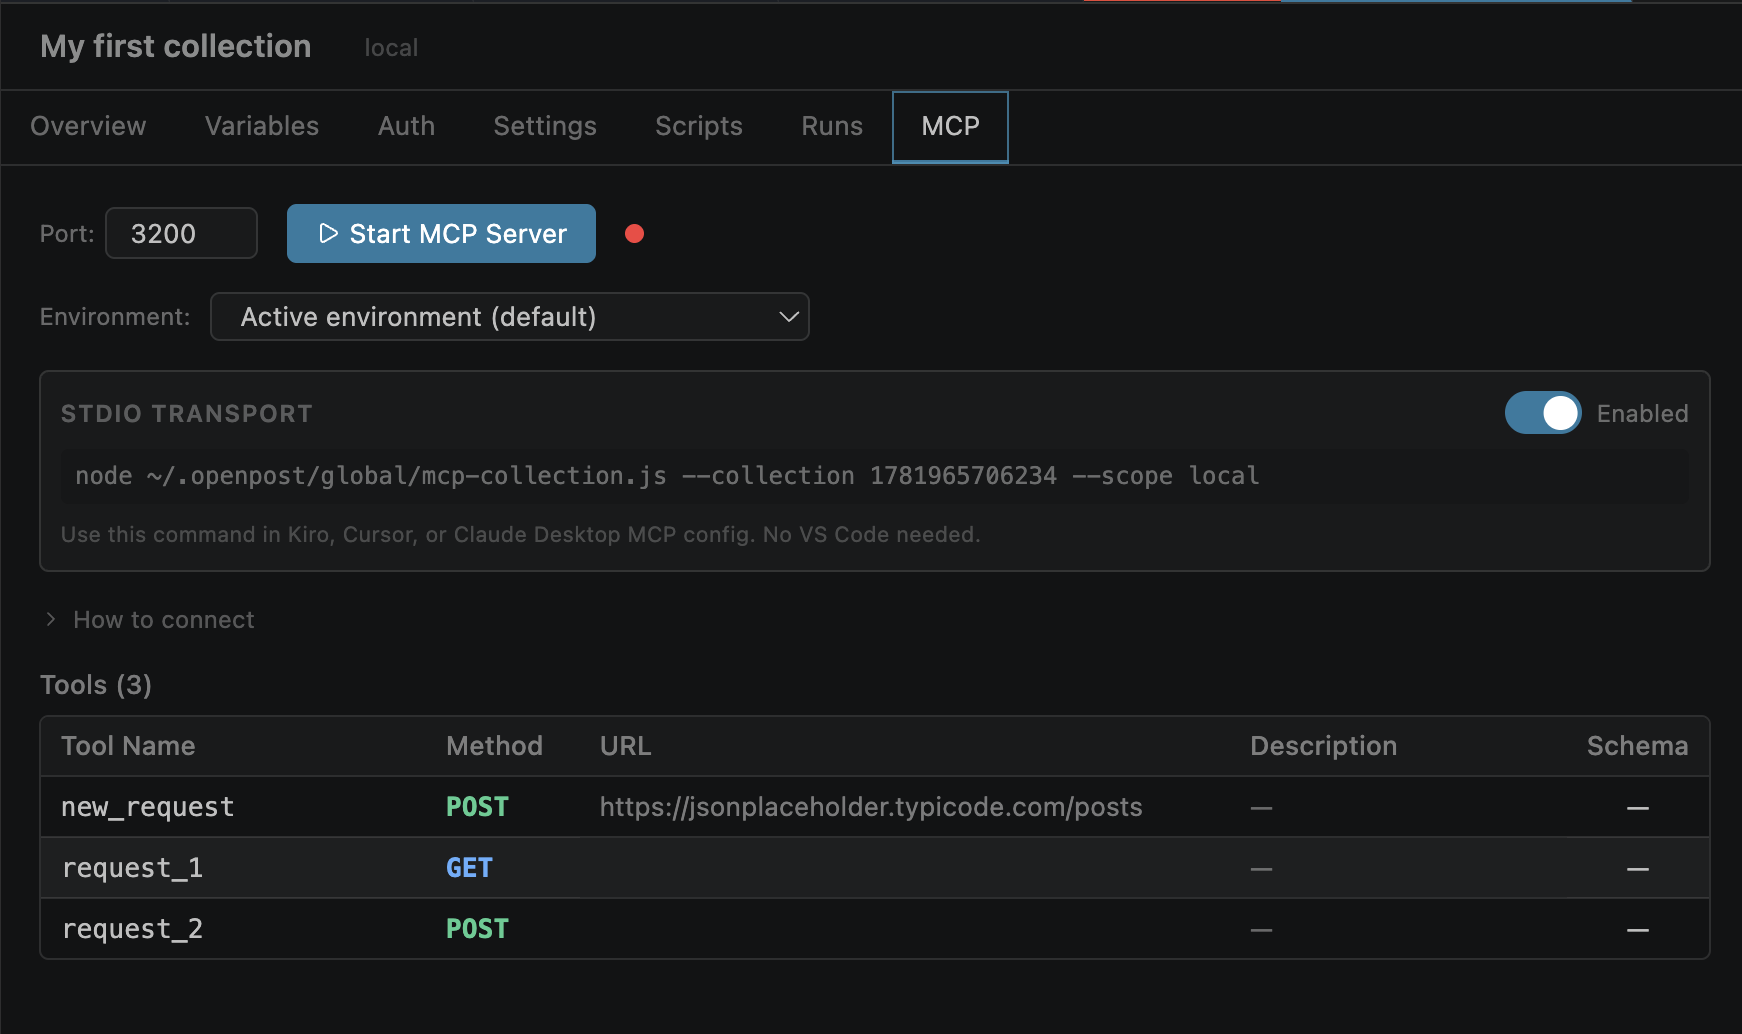Image resolution: width=1742 pixels, height=1034 pixels.
Task: Click the description dash for request_1
Action: tap(1261, 869)
